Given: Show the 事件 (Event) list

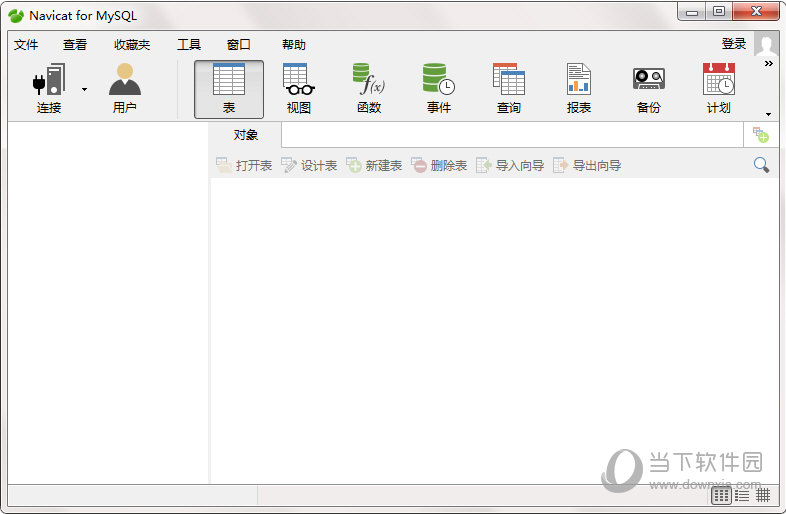Looking at the screenshot, I should [x=439, y=88].
